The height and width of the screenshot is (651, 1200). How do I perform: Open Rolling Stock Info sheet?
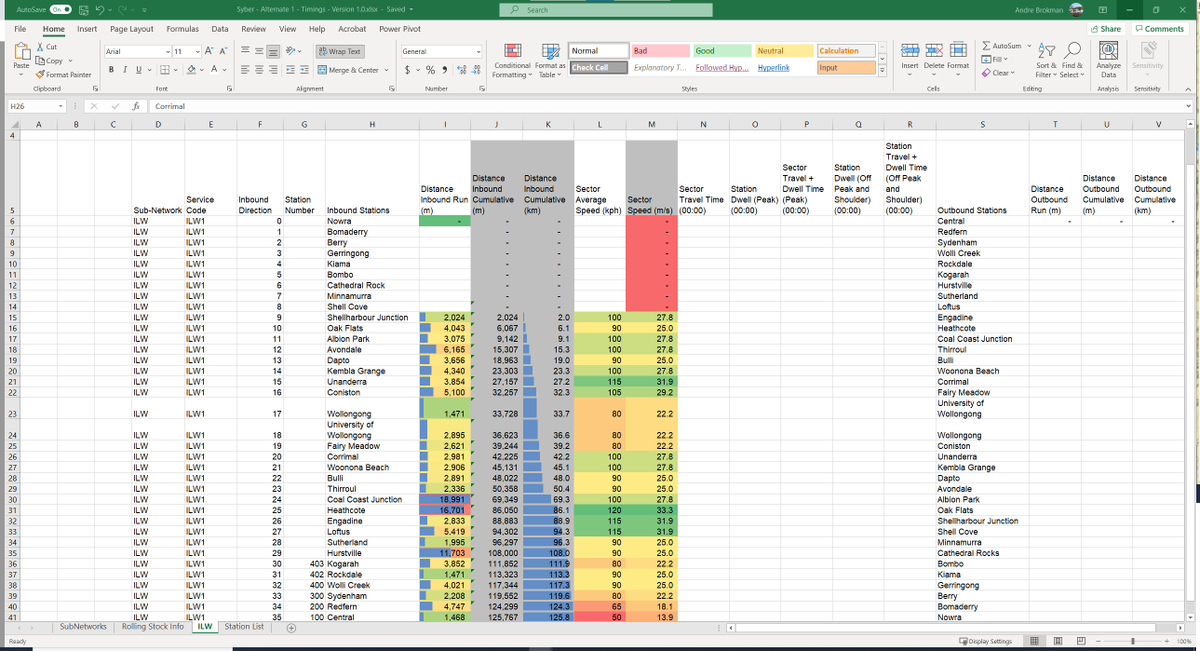[153, 627]
